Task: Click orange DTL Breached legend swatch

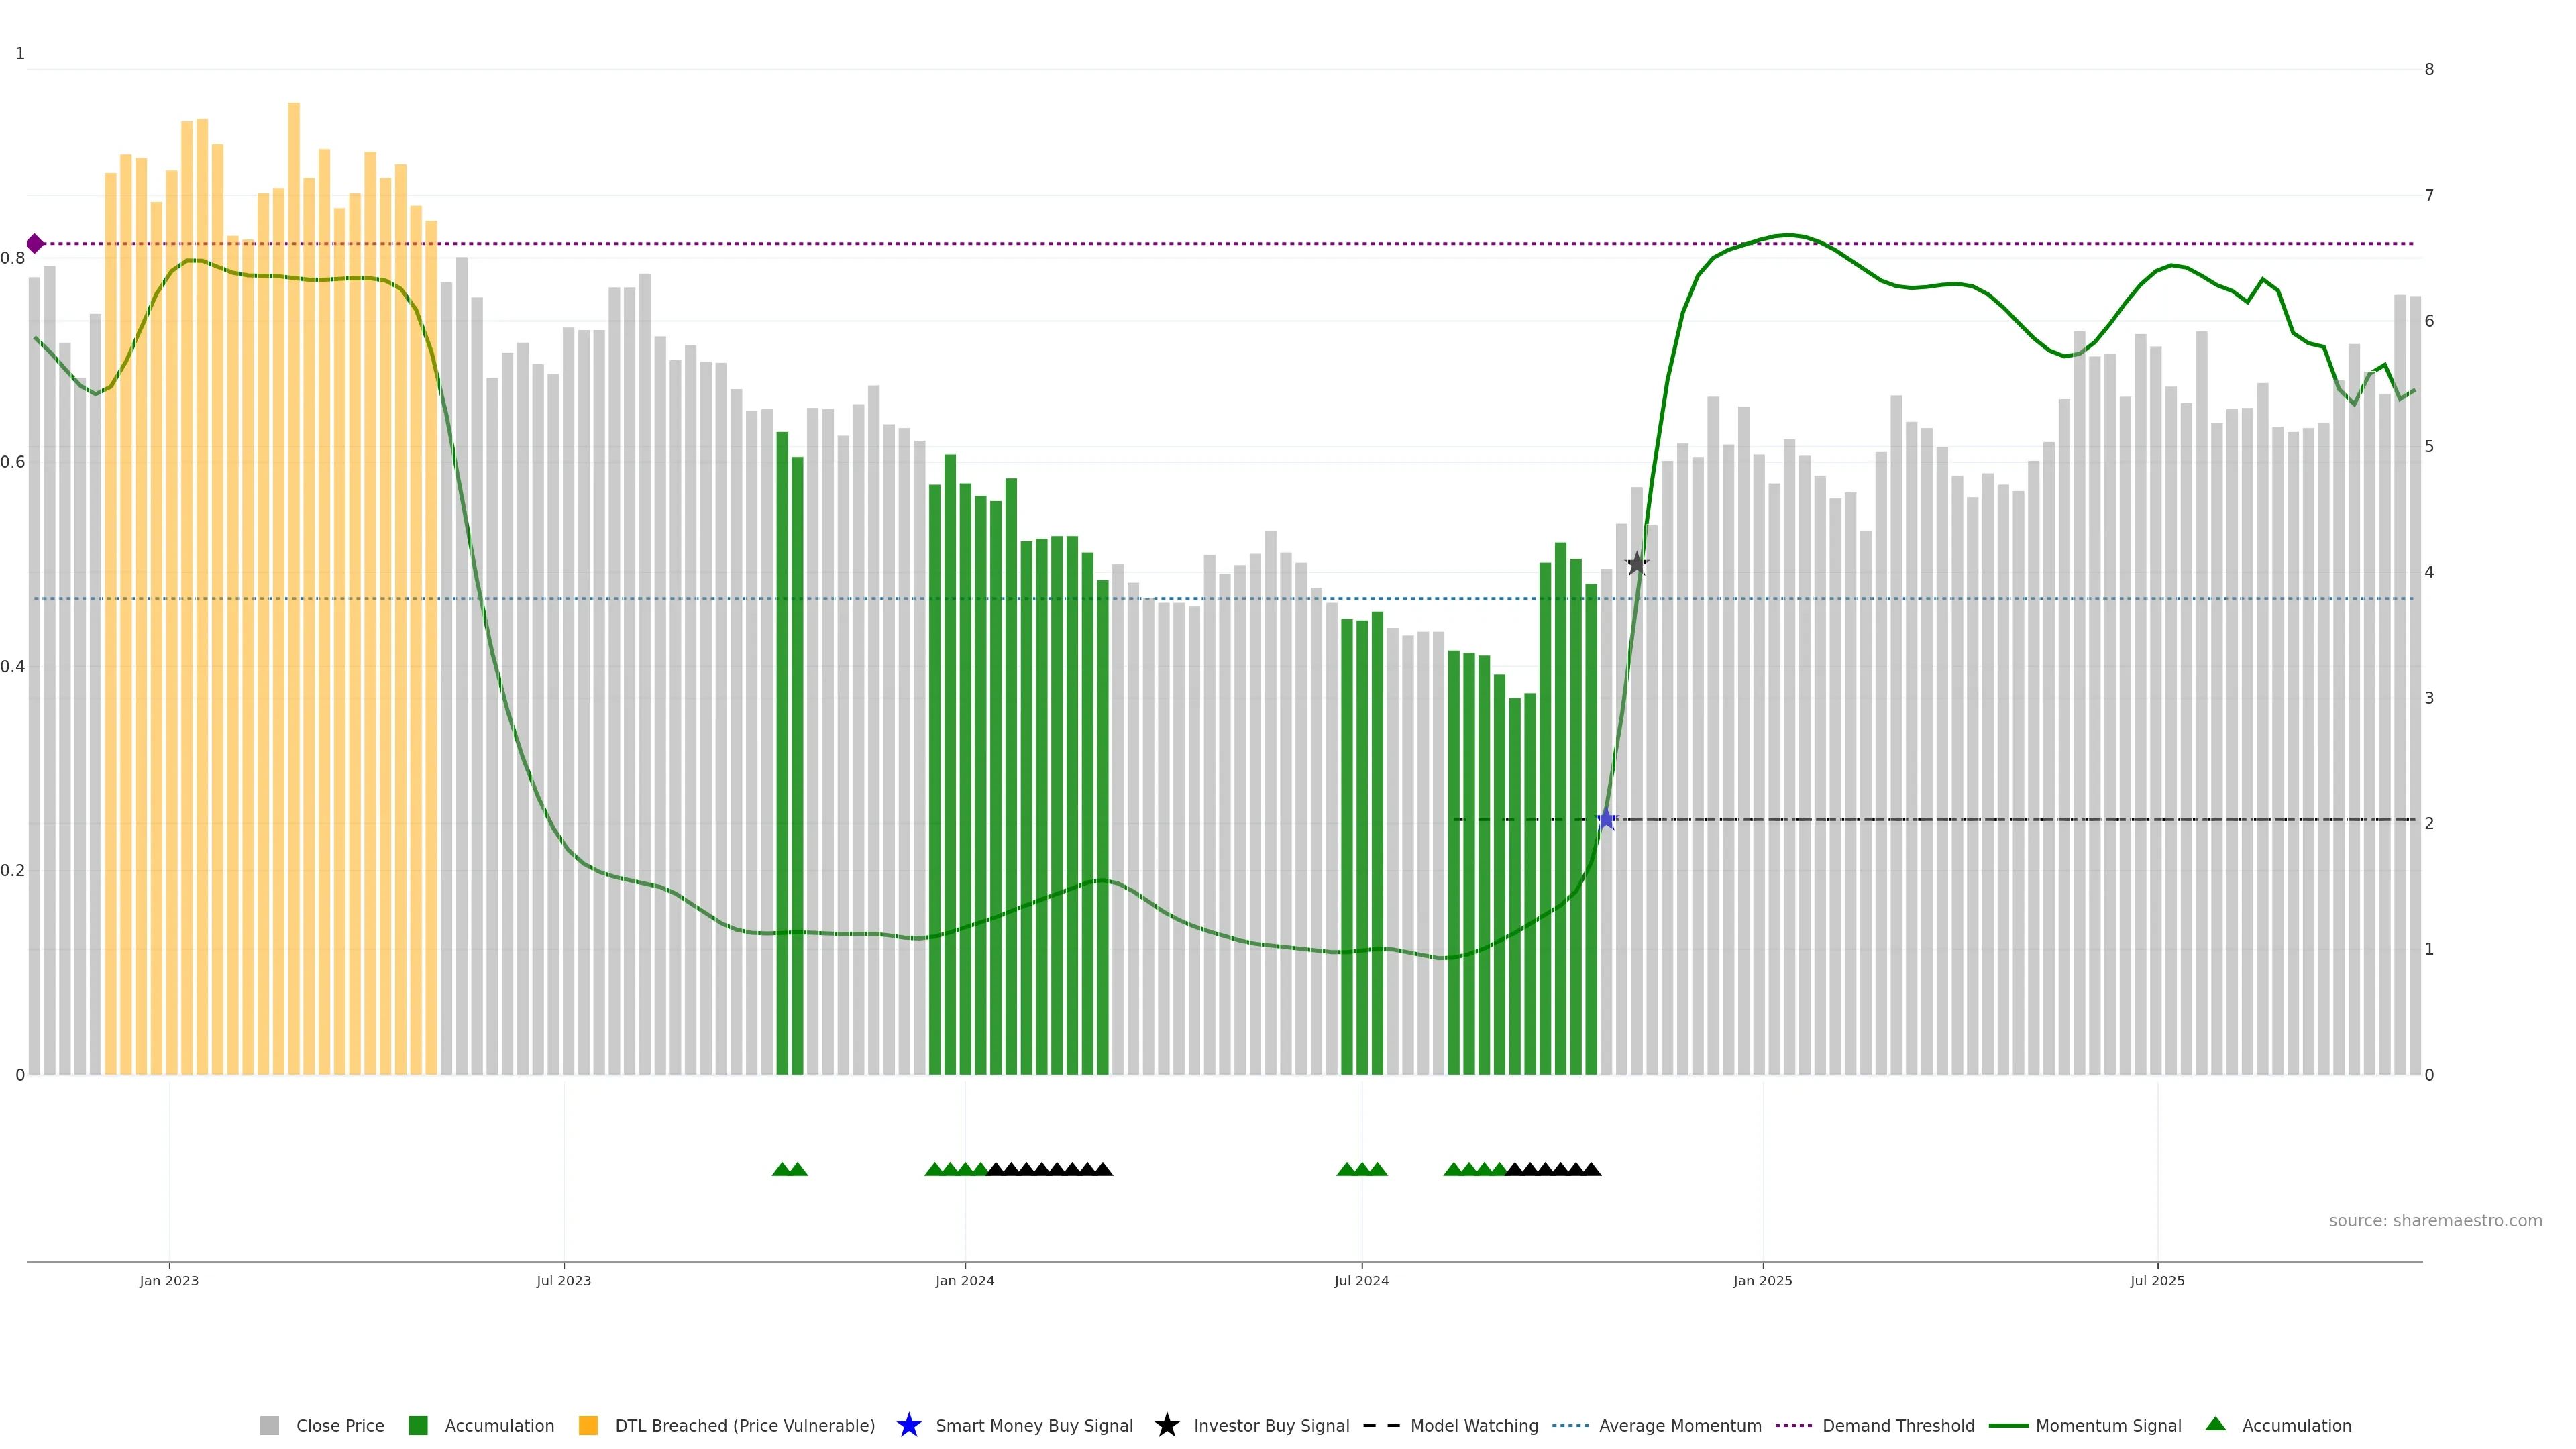Action: pyautogui.click(x=588, y=1425)
